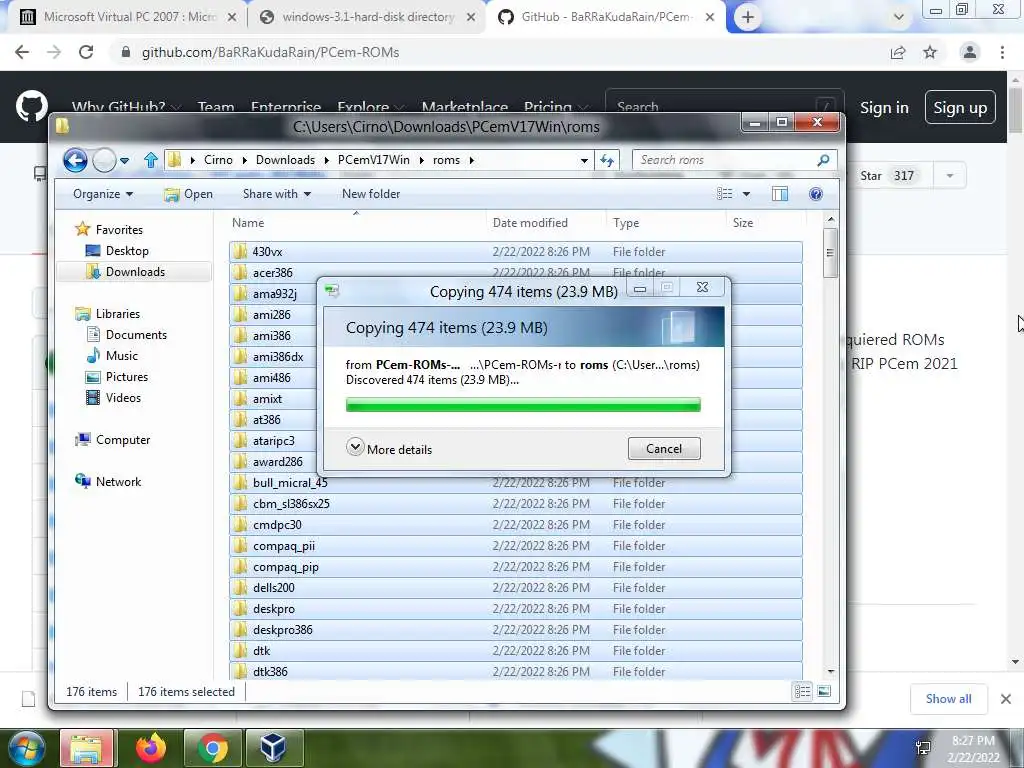Screen dimensions: 1024x768
Task: Open the Share with menu
Action: (x=277, y=194)
